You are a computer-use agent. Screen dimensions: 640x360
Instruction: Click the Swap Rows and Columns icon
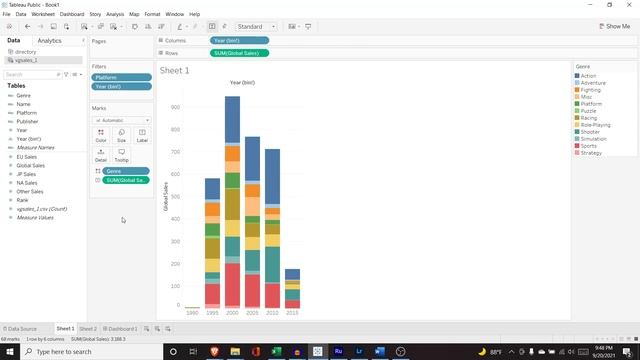tap(135, 27)
